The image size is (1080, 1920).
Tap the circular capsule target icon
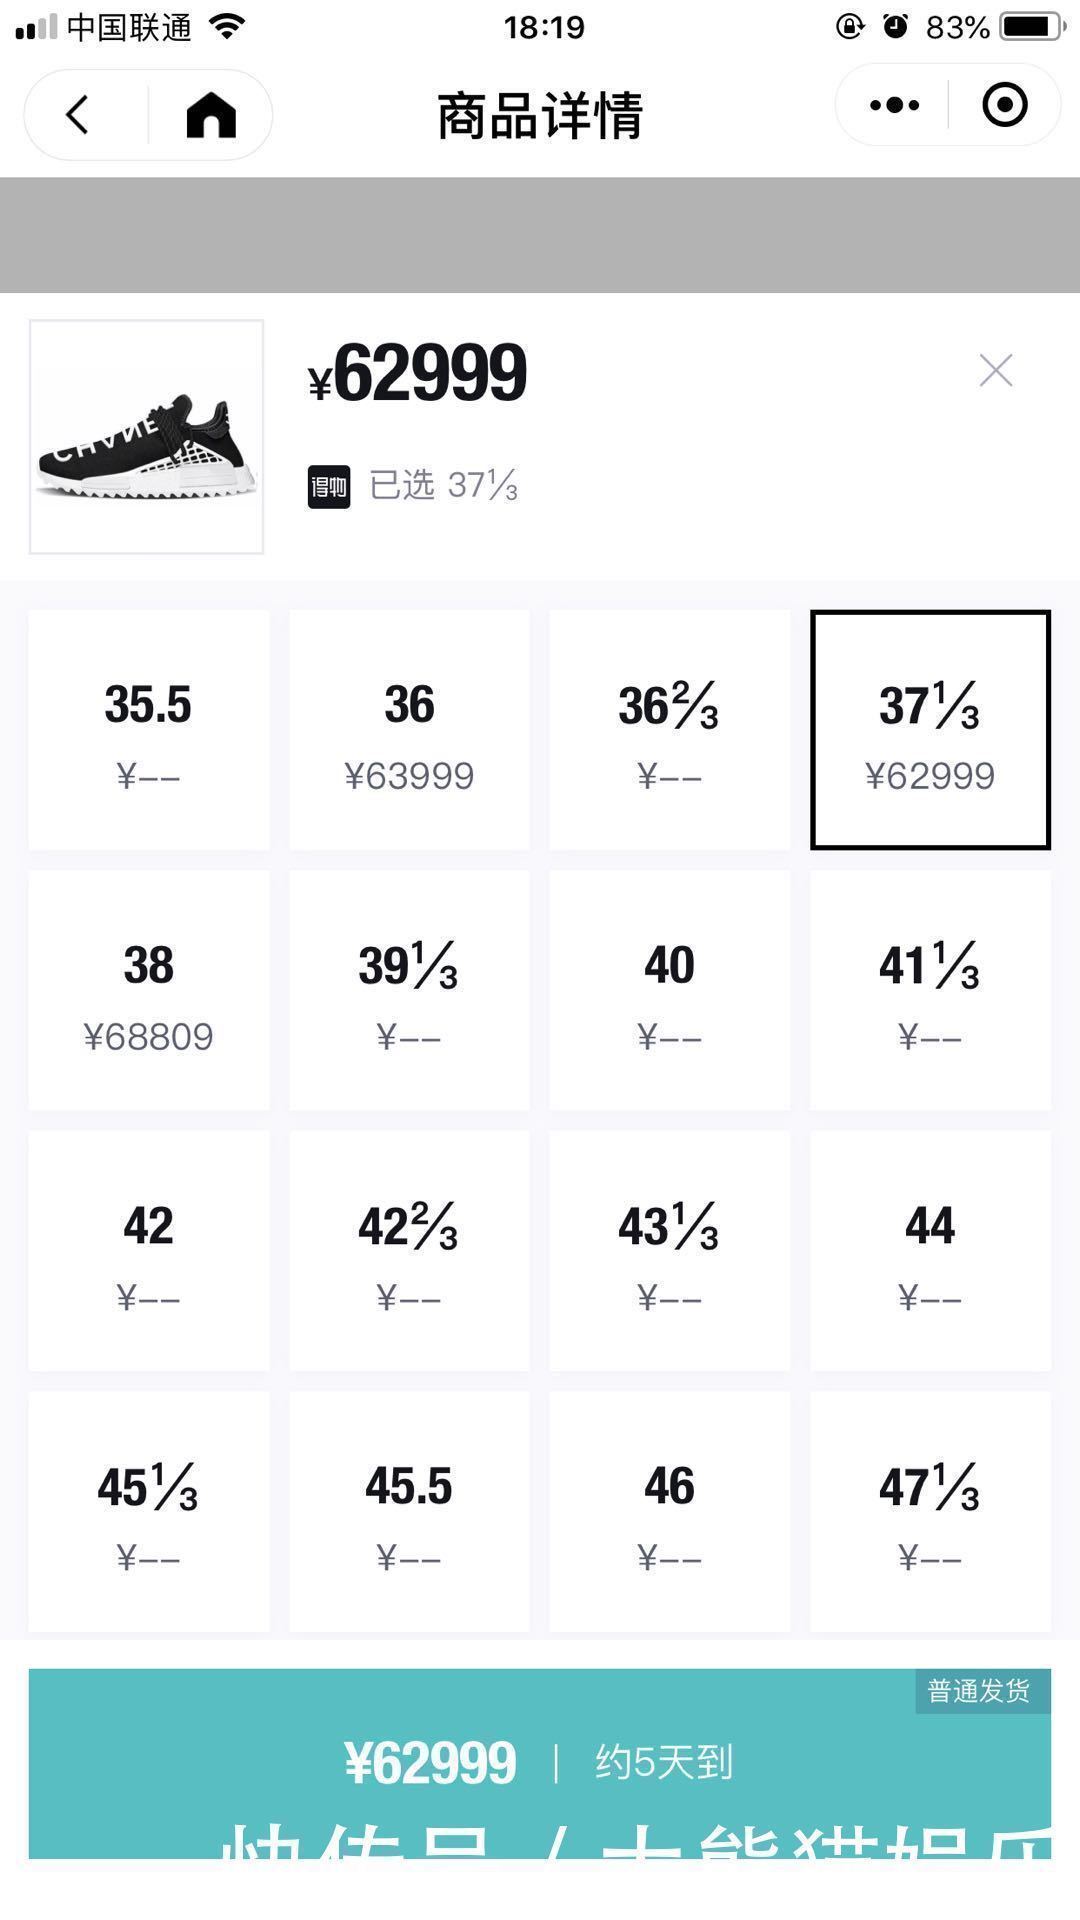tap(1005, 104)
